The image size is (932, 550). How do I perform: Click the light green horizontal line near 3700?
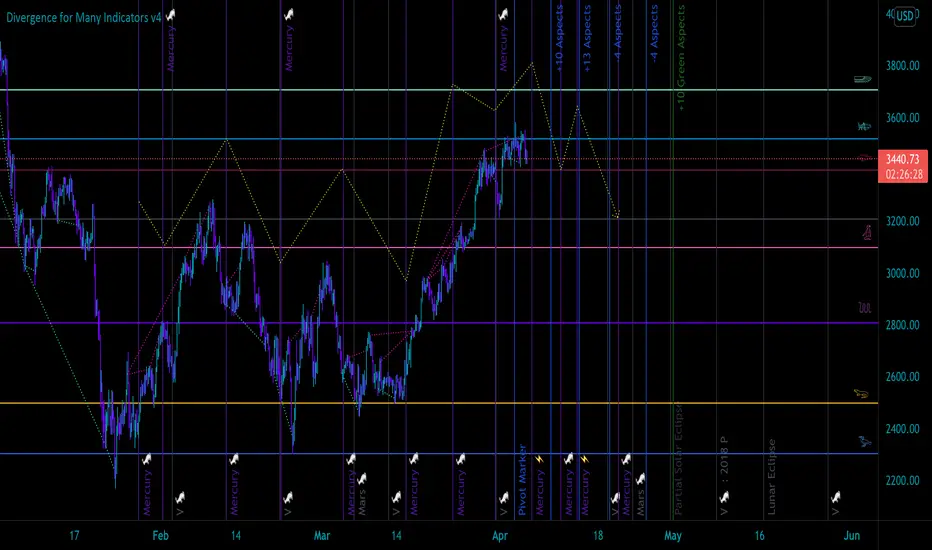pos(439,90)
